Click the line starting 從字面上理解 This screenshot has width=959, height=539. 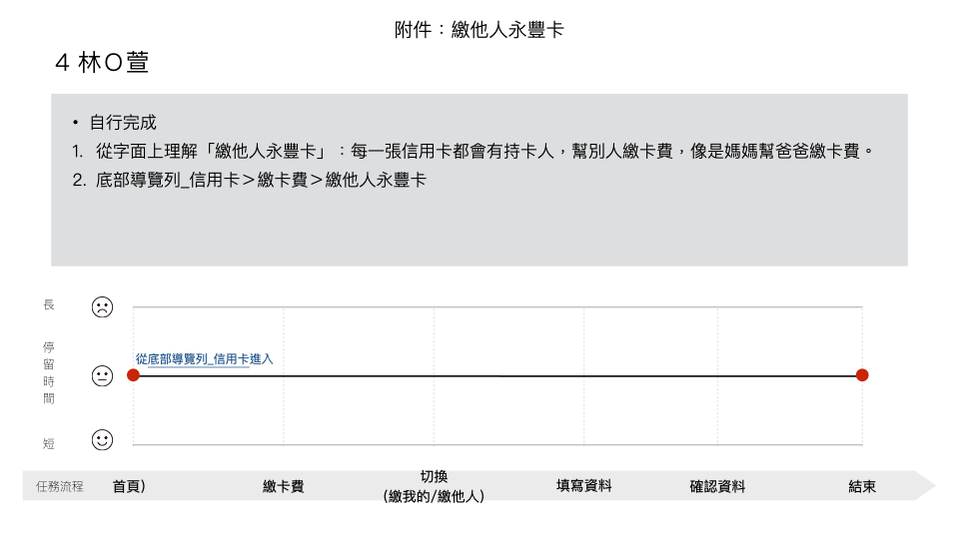[485, 151]
